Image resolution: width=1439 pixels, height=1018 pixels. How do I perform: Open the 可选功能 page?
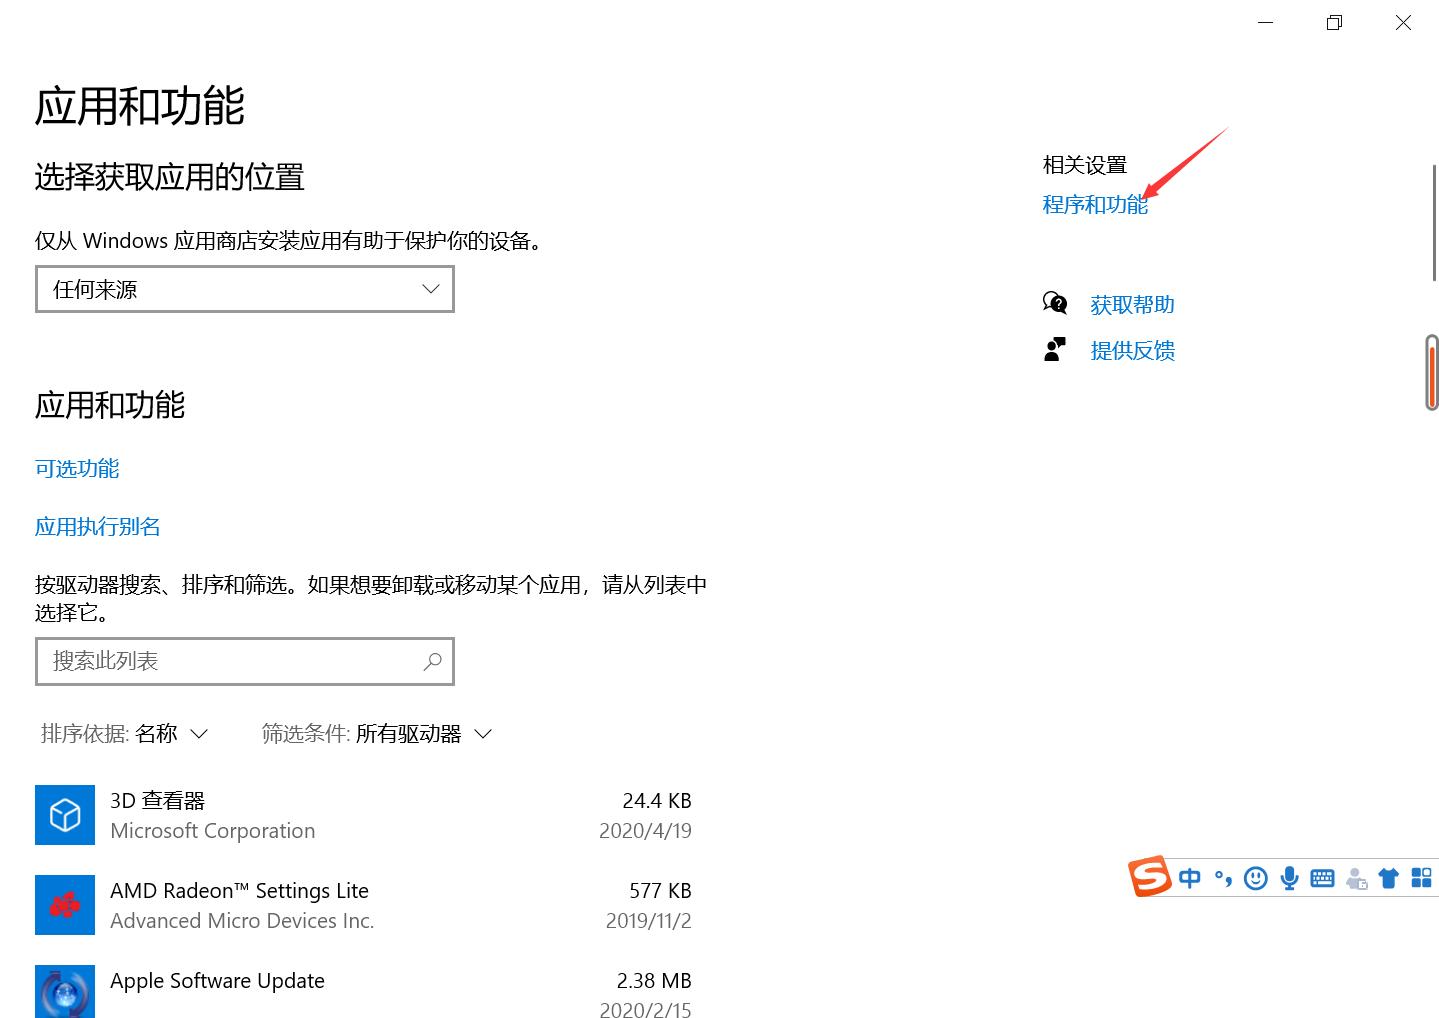point(76,468)
